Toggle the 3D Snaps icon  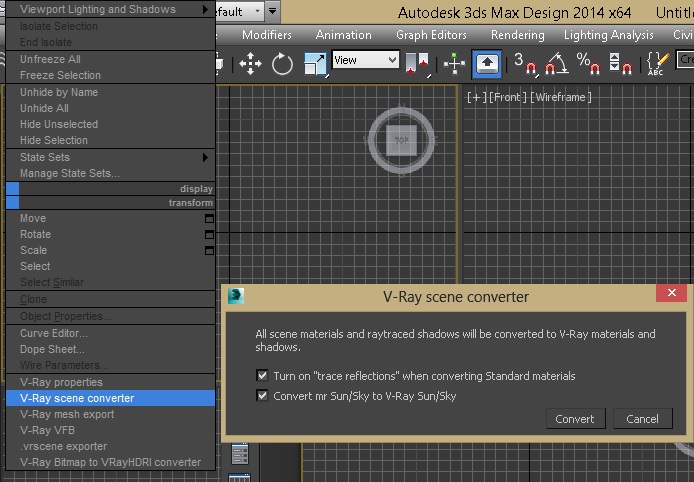click(x=525, y=64)
